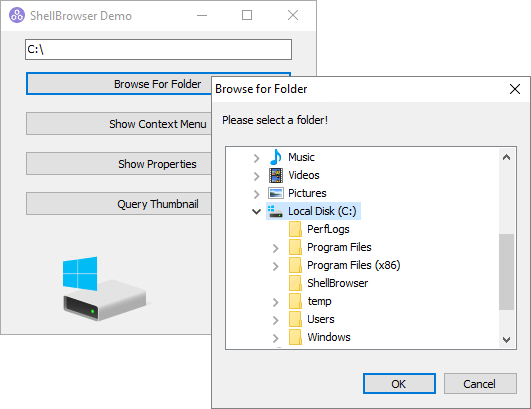Collapse the Local Disk (C:) node

point(257,212)
